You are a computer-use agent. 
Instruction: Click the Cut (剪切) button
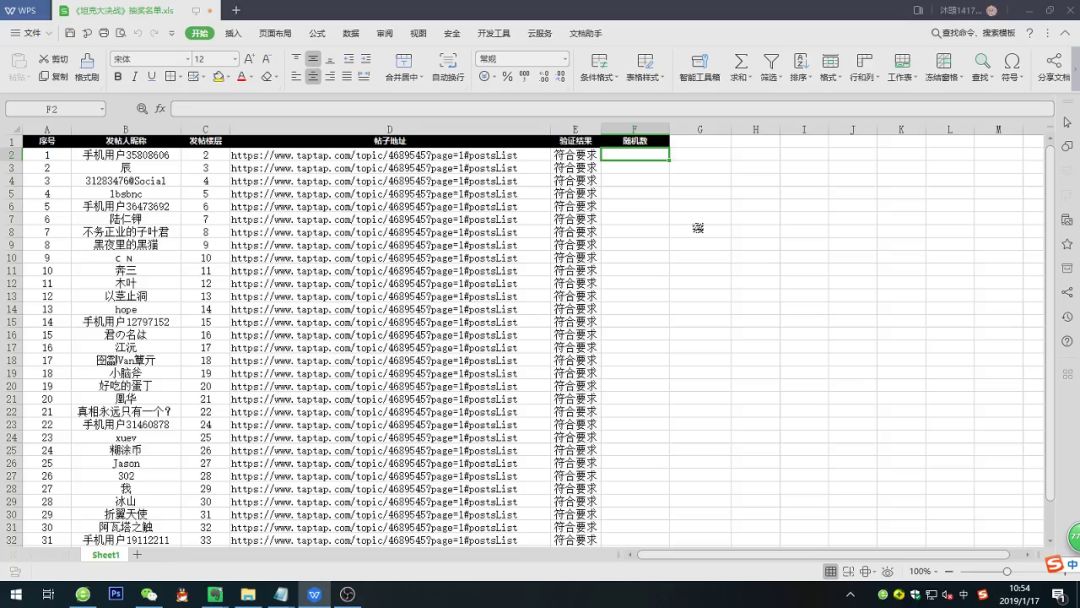point(53,59)
